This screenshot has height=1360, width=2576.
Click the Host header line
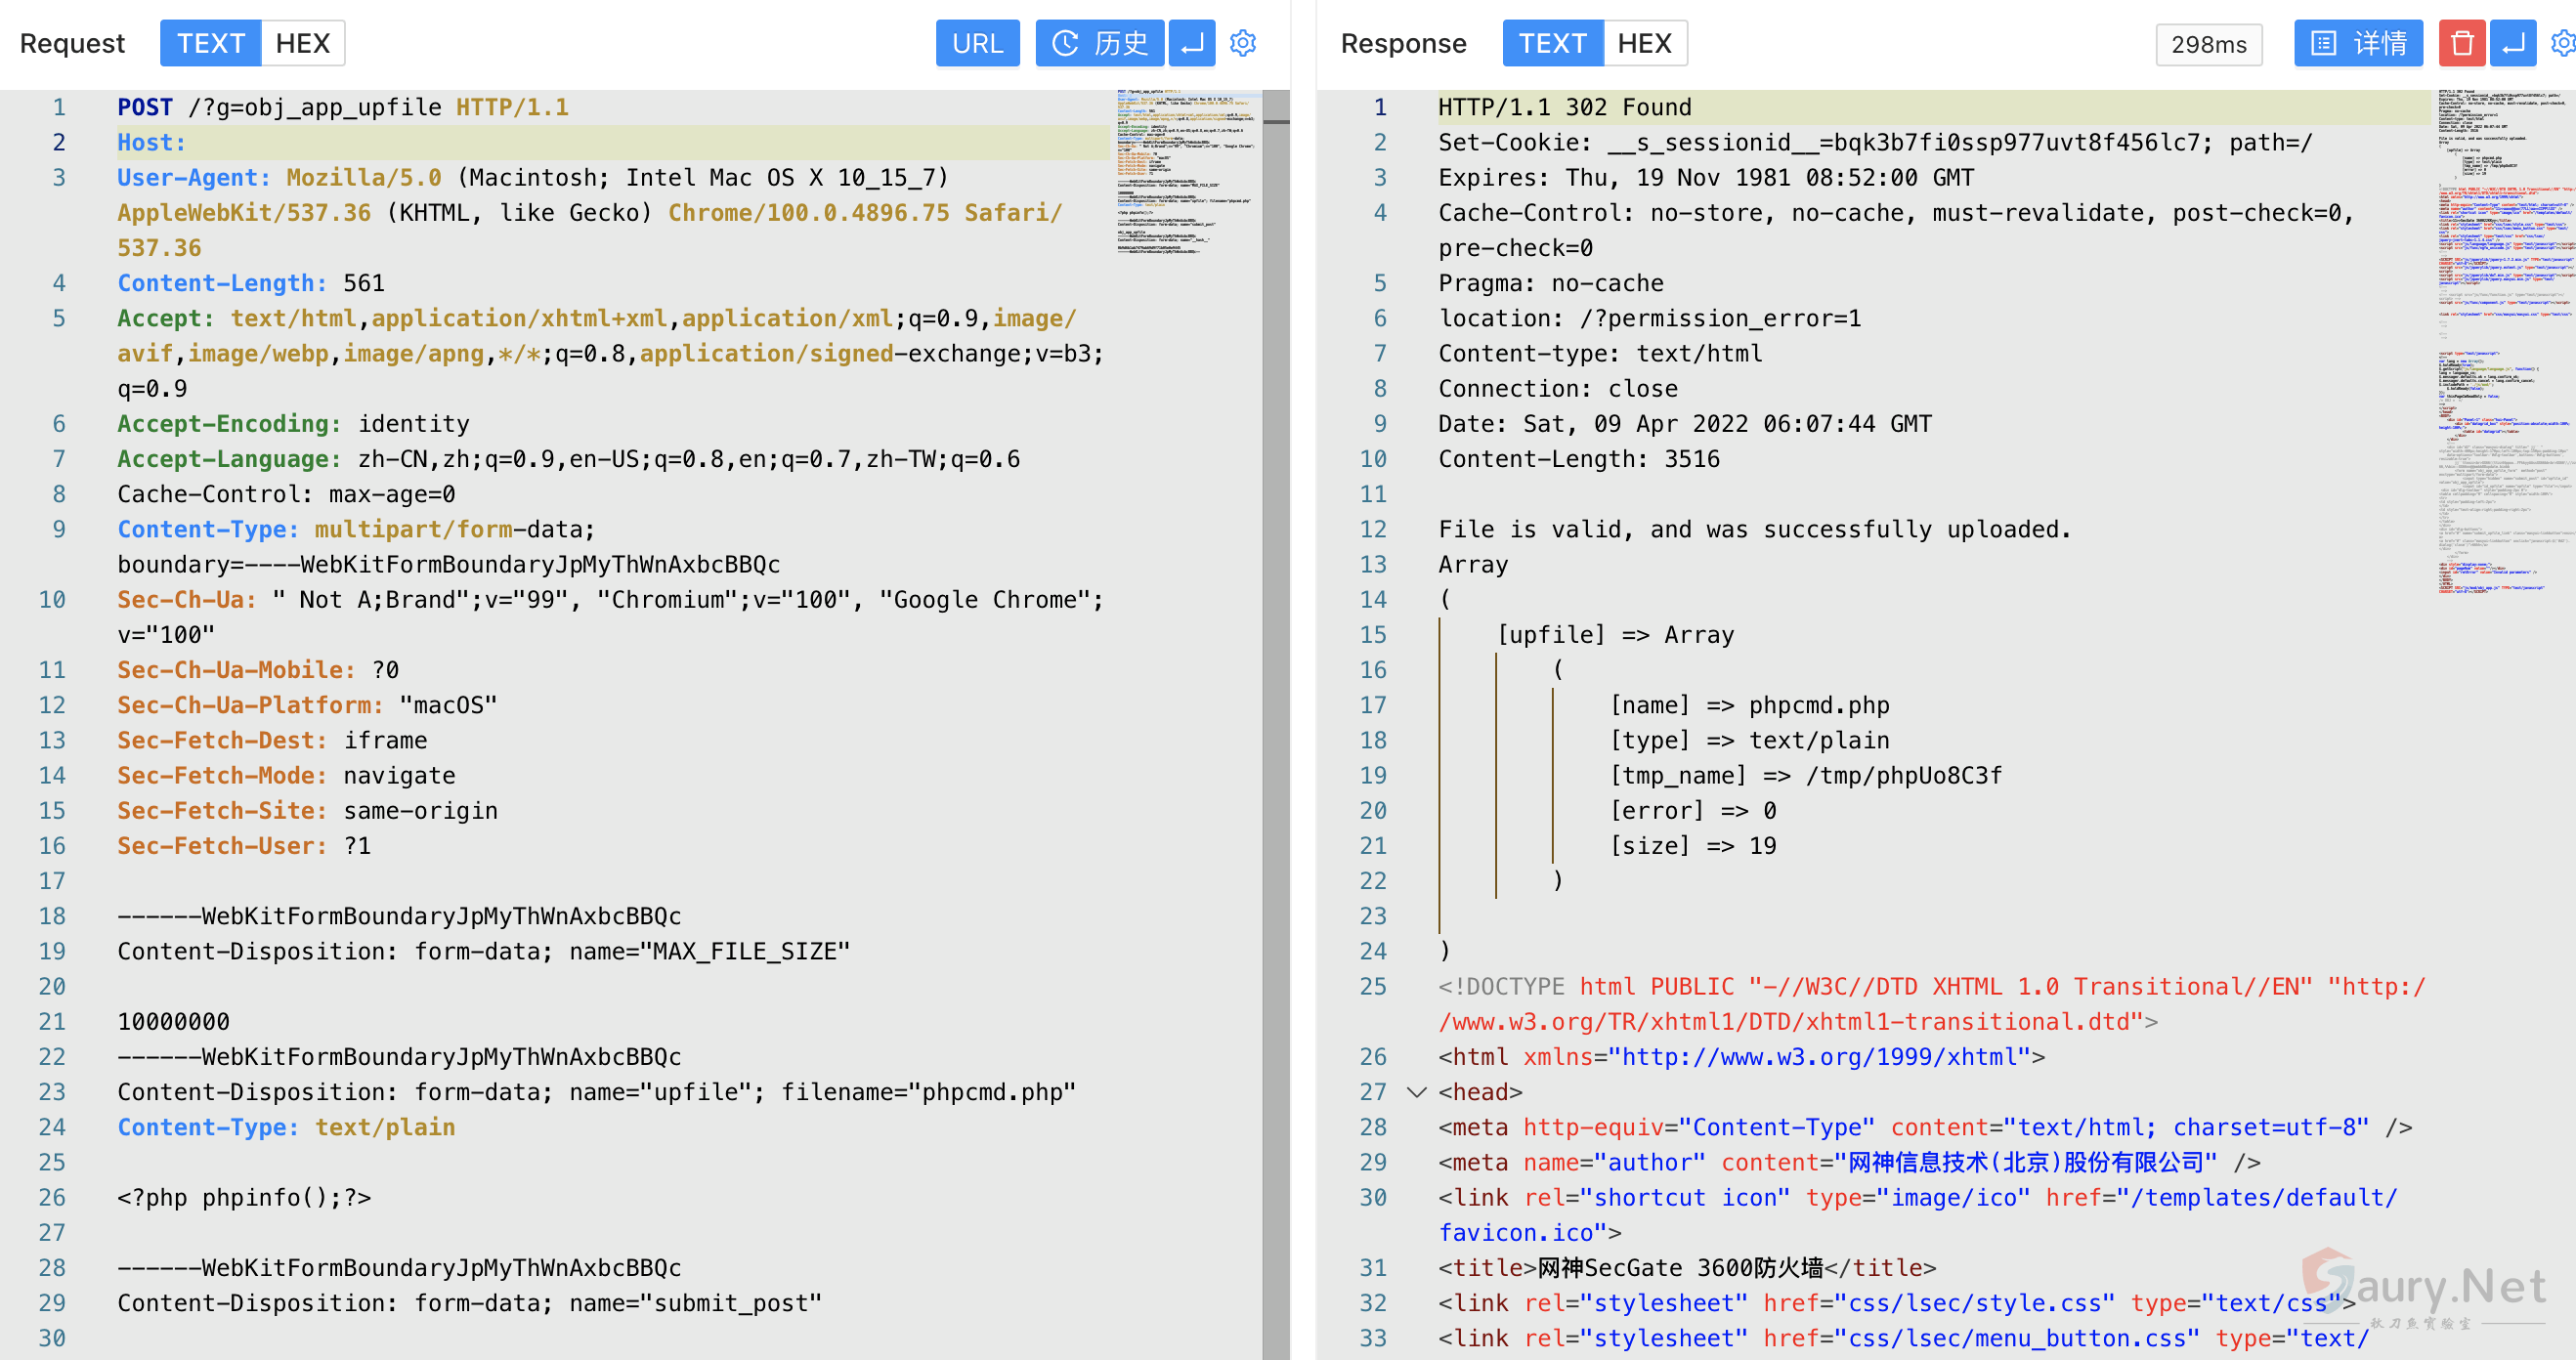152,142
